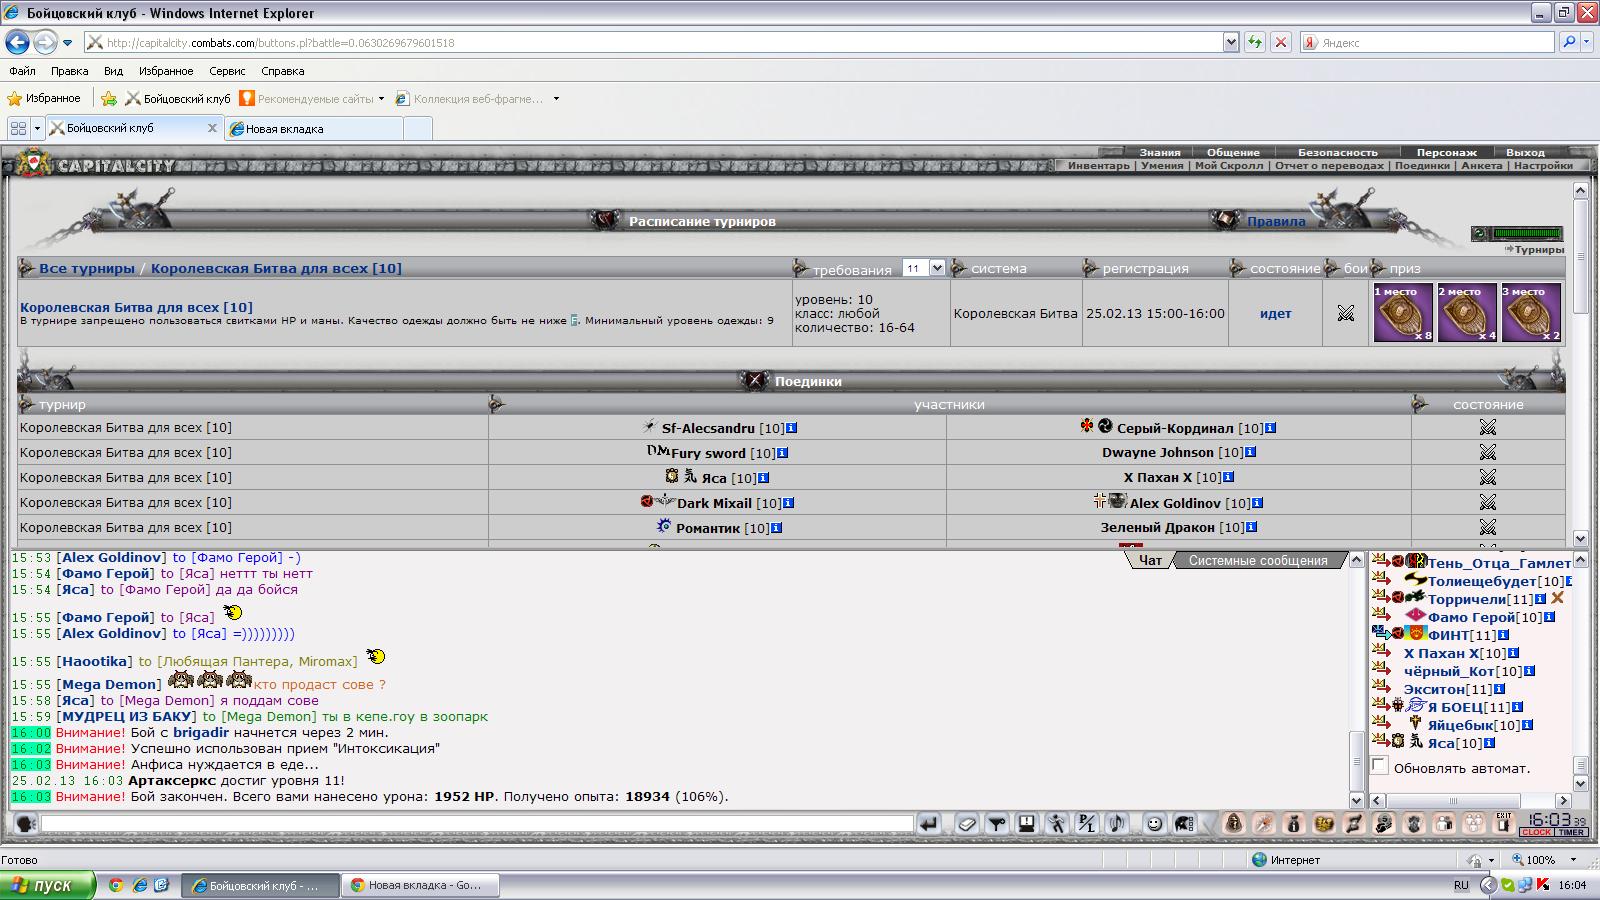The image size is (1600, 900).
Task: Click the dark shield icon in bottom bar
Action: point(1414,823)
